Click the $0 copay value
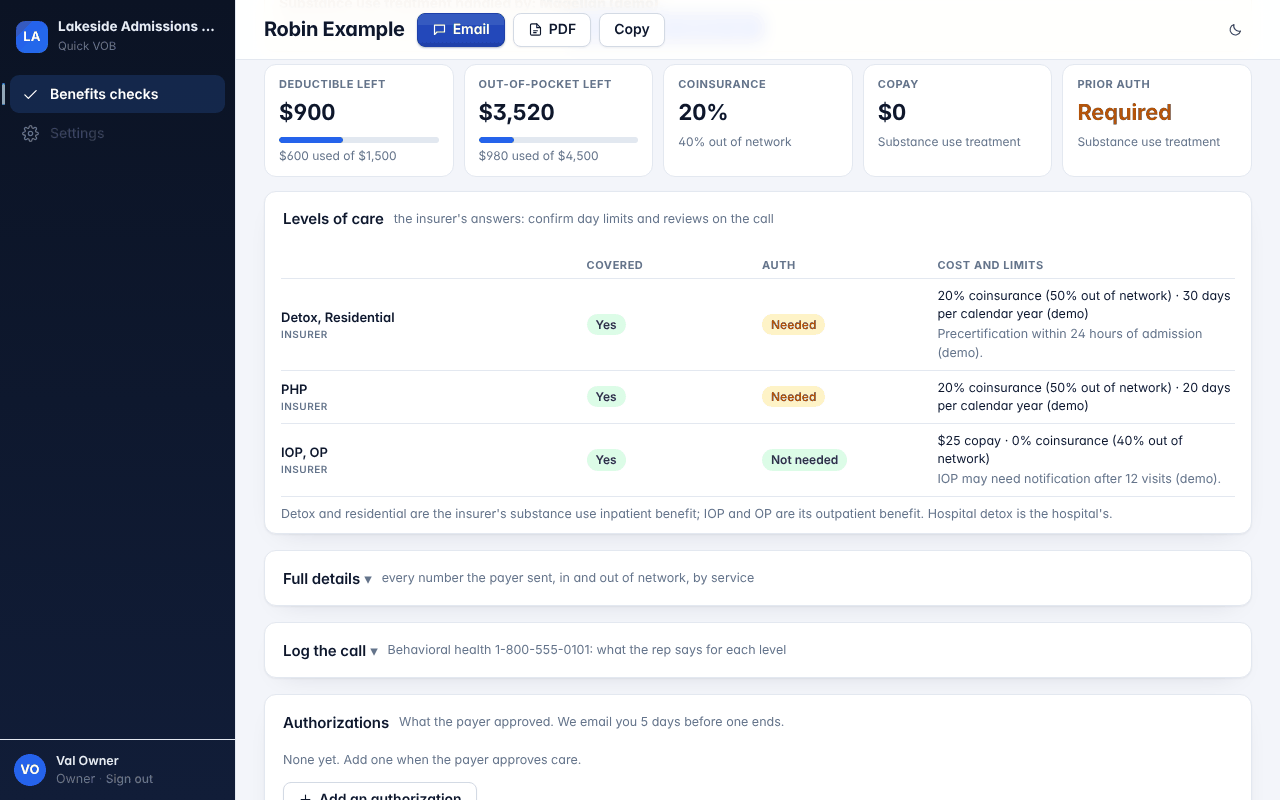1280x800 pixels. [x=892, y=112]
